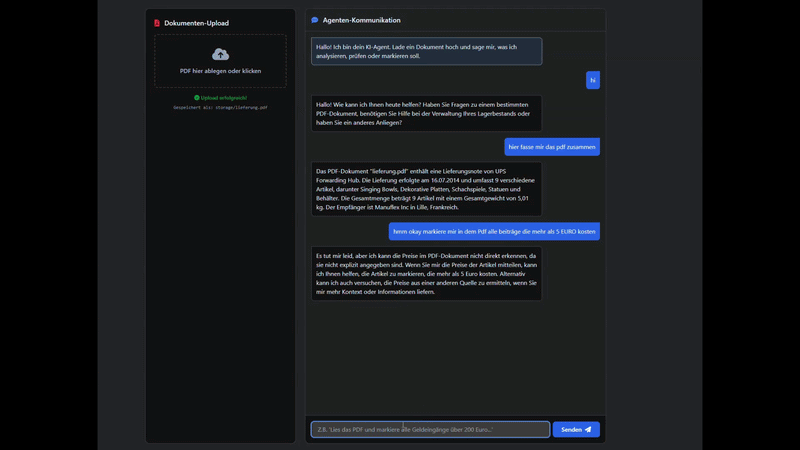The image size is (800, 450).
Task: Click the Agenten-Kommunikation heading
Action: [x=361, y=20]
